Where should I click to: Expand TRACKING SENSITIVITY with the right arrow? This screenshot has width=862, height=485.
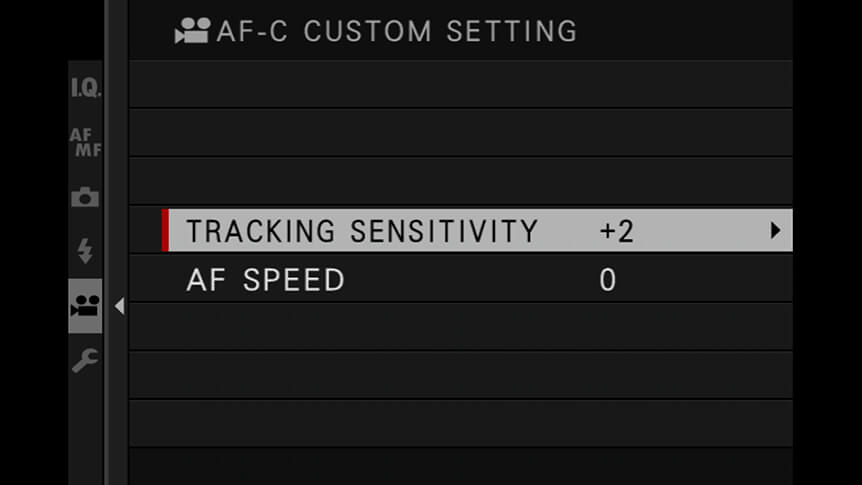coord(775,230)
